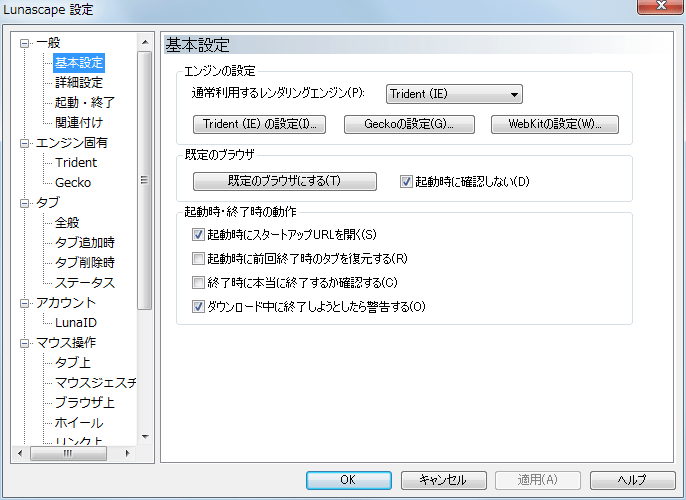The image size is (686, 500).
Task: Select 基本設定 in the tree
Action: [79, 63]
